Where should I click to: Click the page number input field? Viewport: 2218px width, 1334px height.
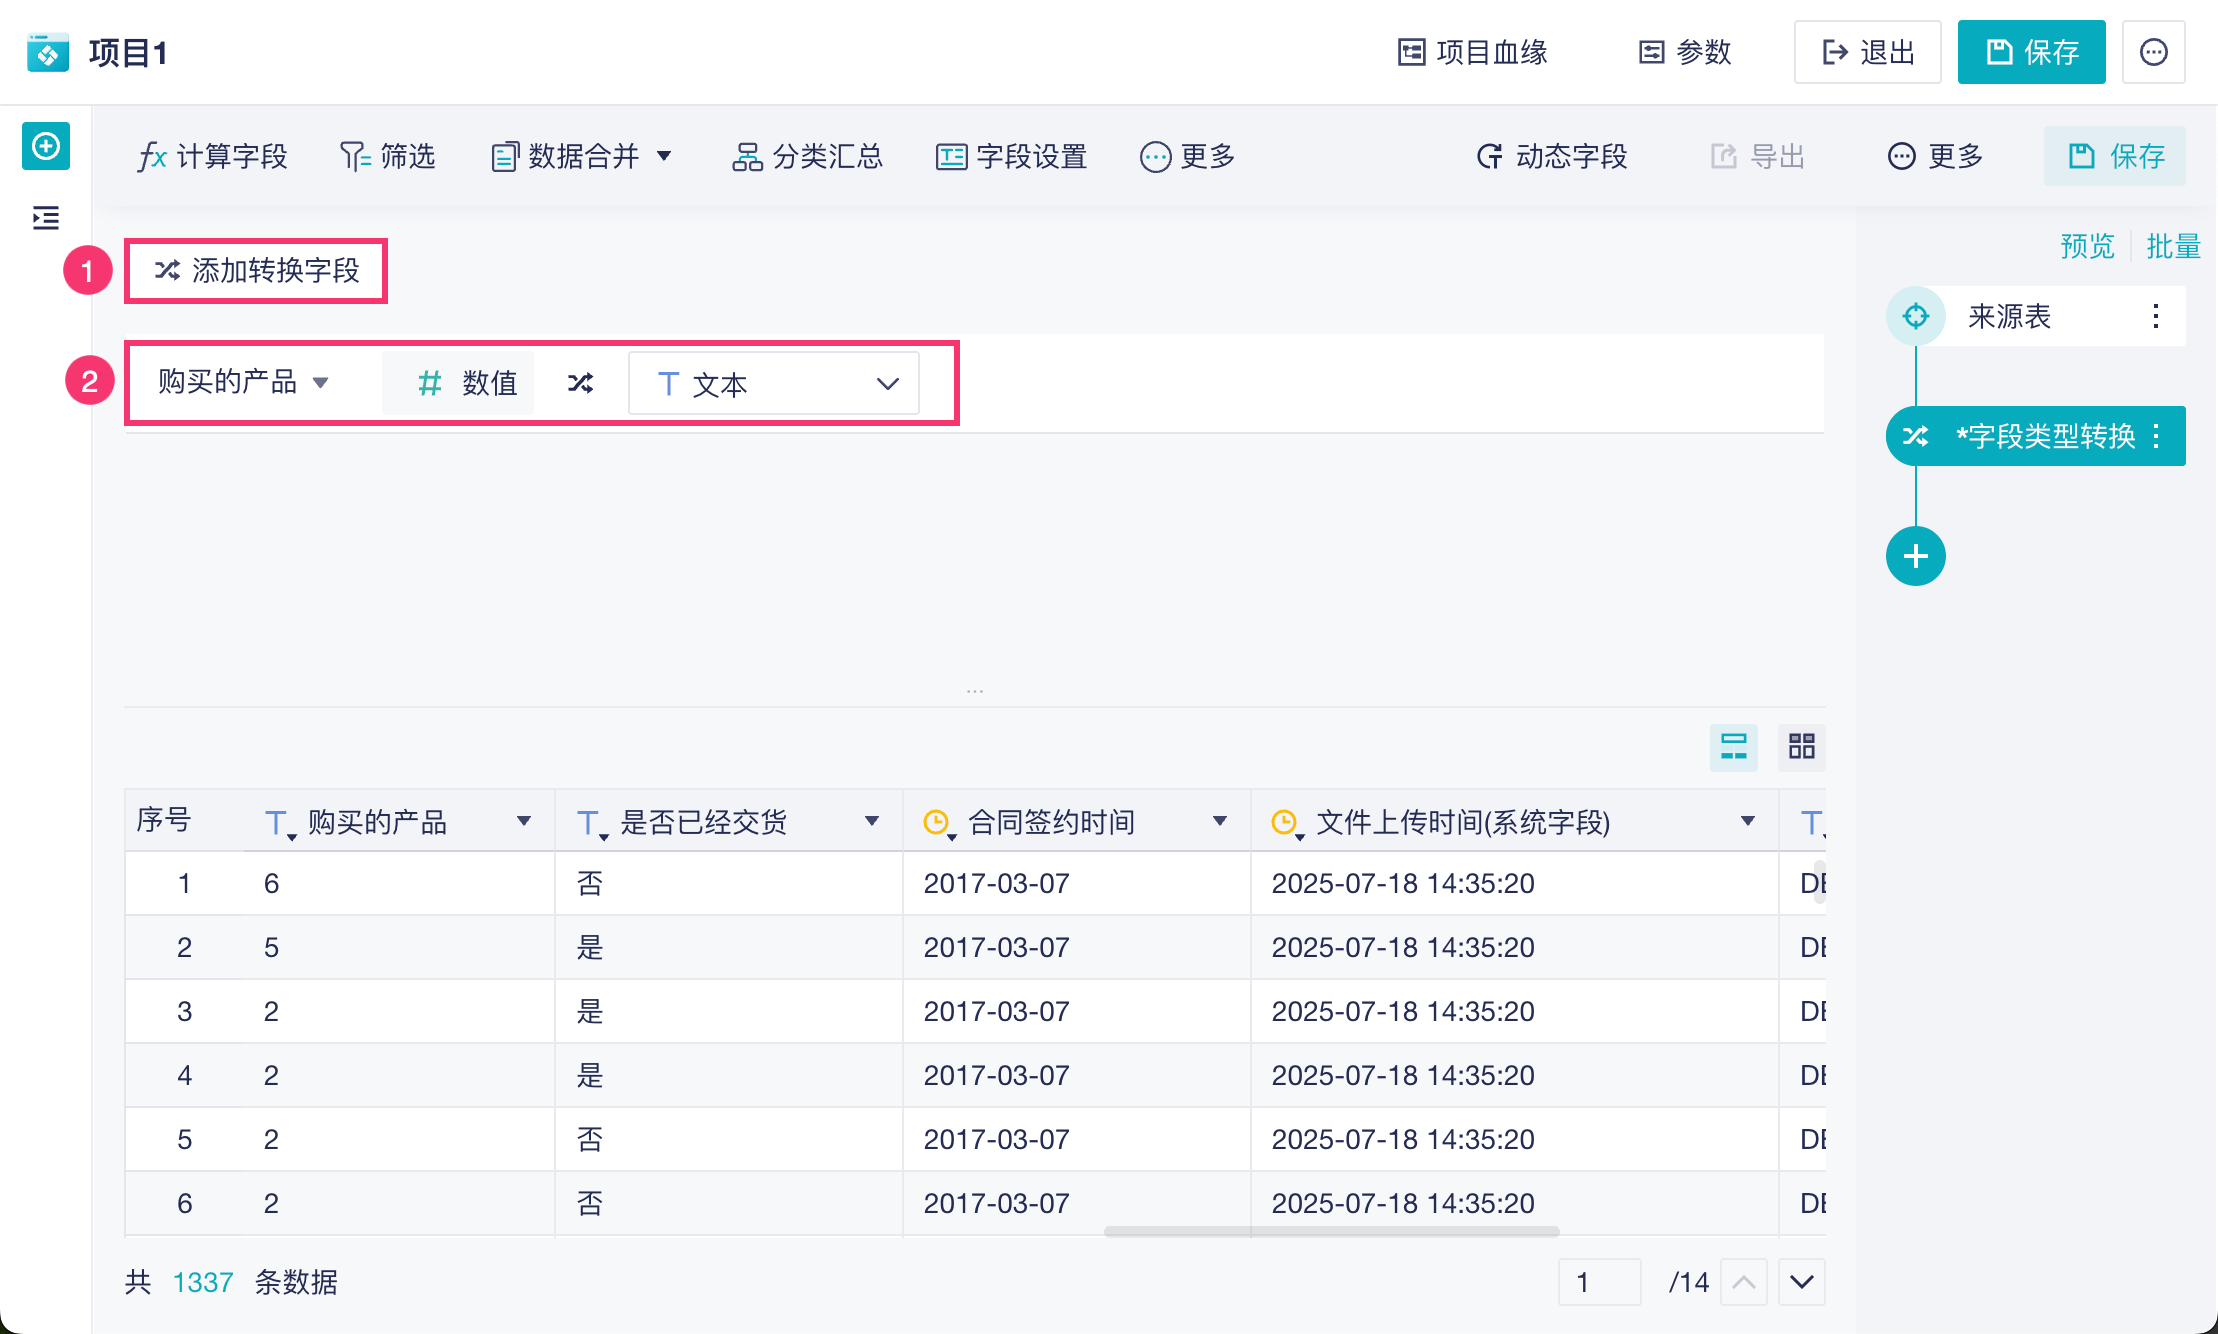point(1599,1282)
